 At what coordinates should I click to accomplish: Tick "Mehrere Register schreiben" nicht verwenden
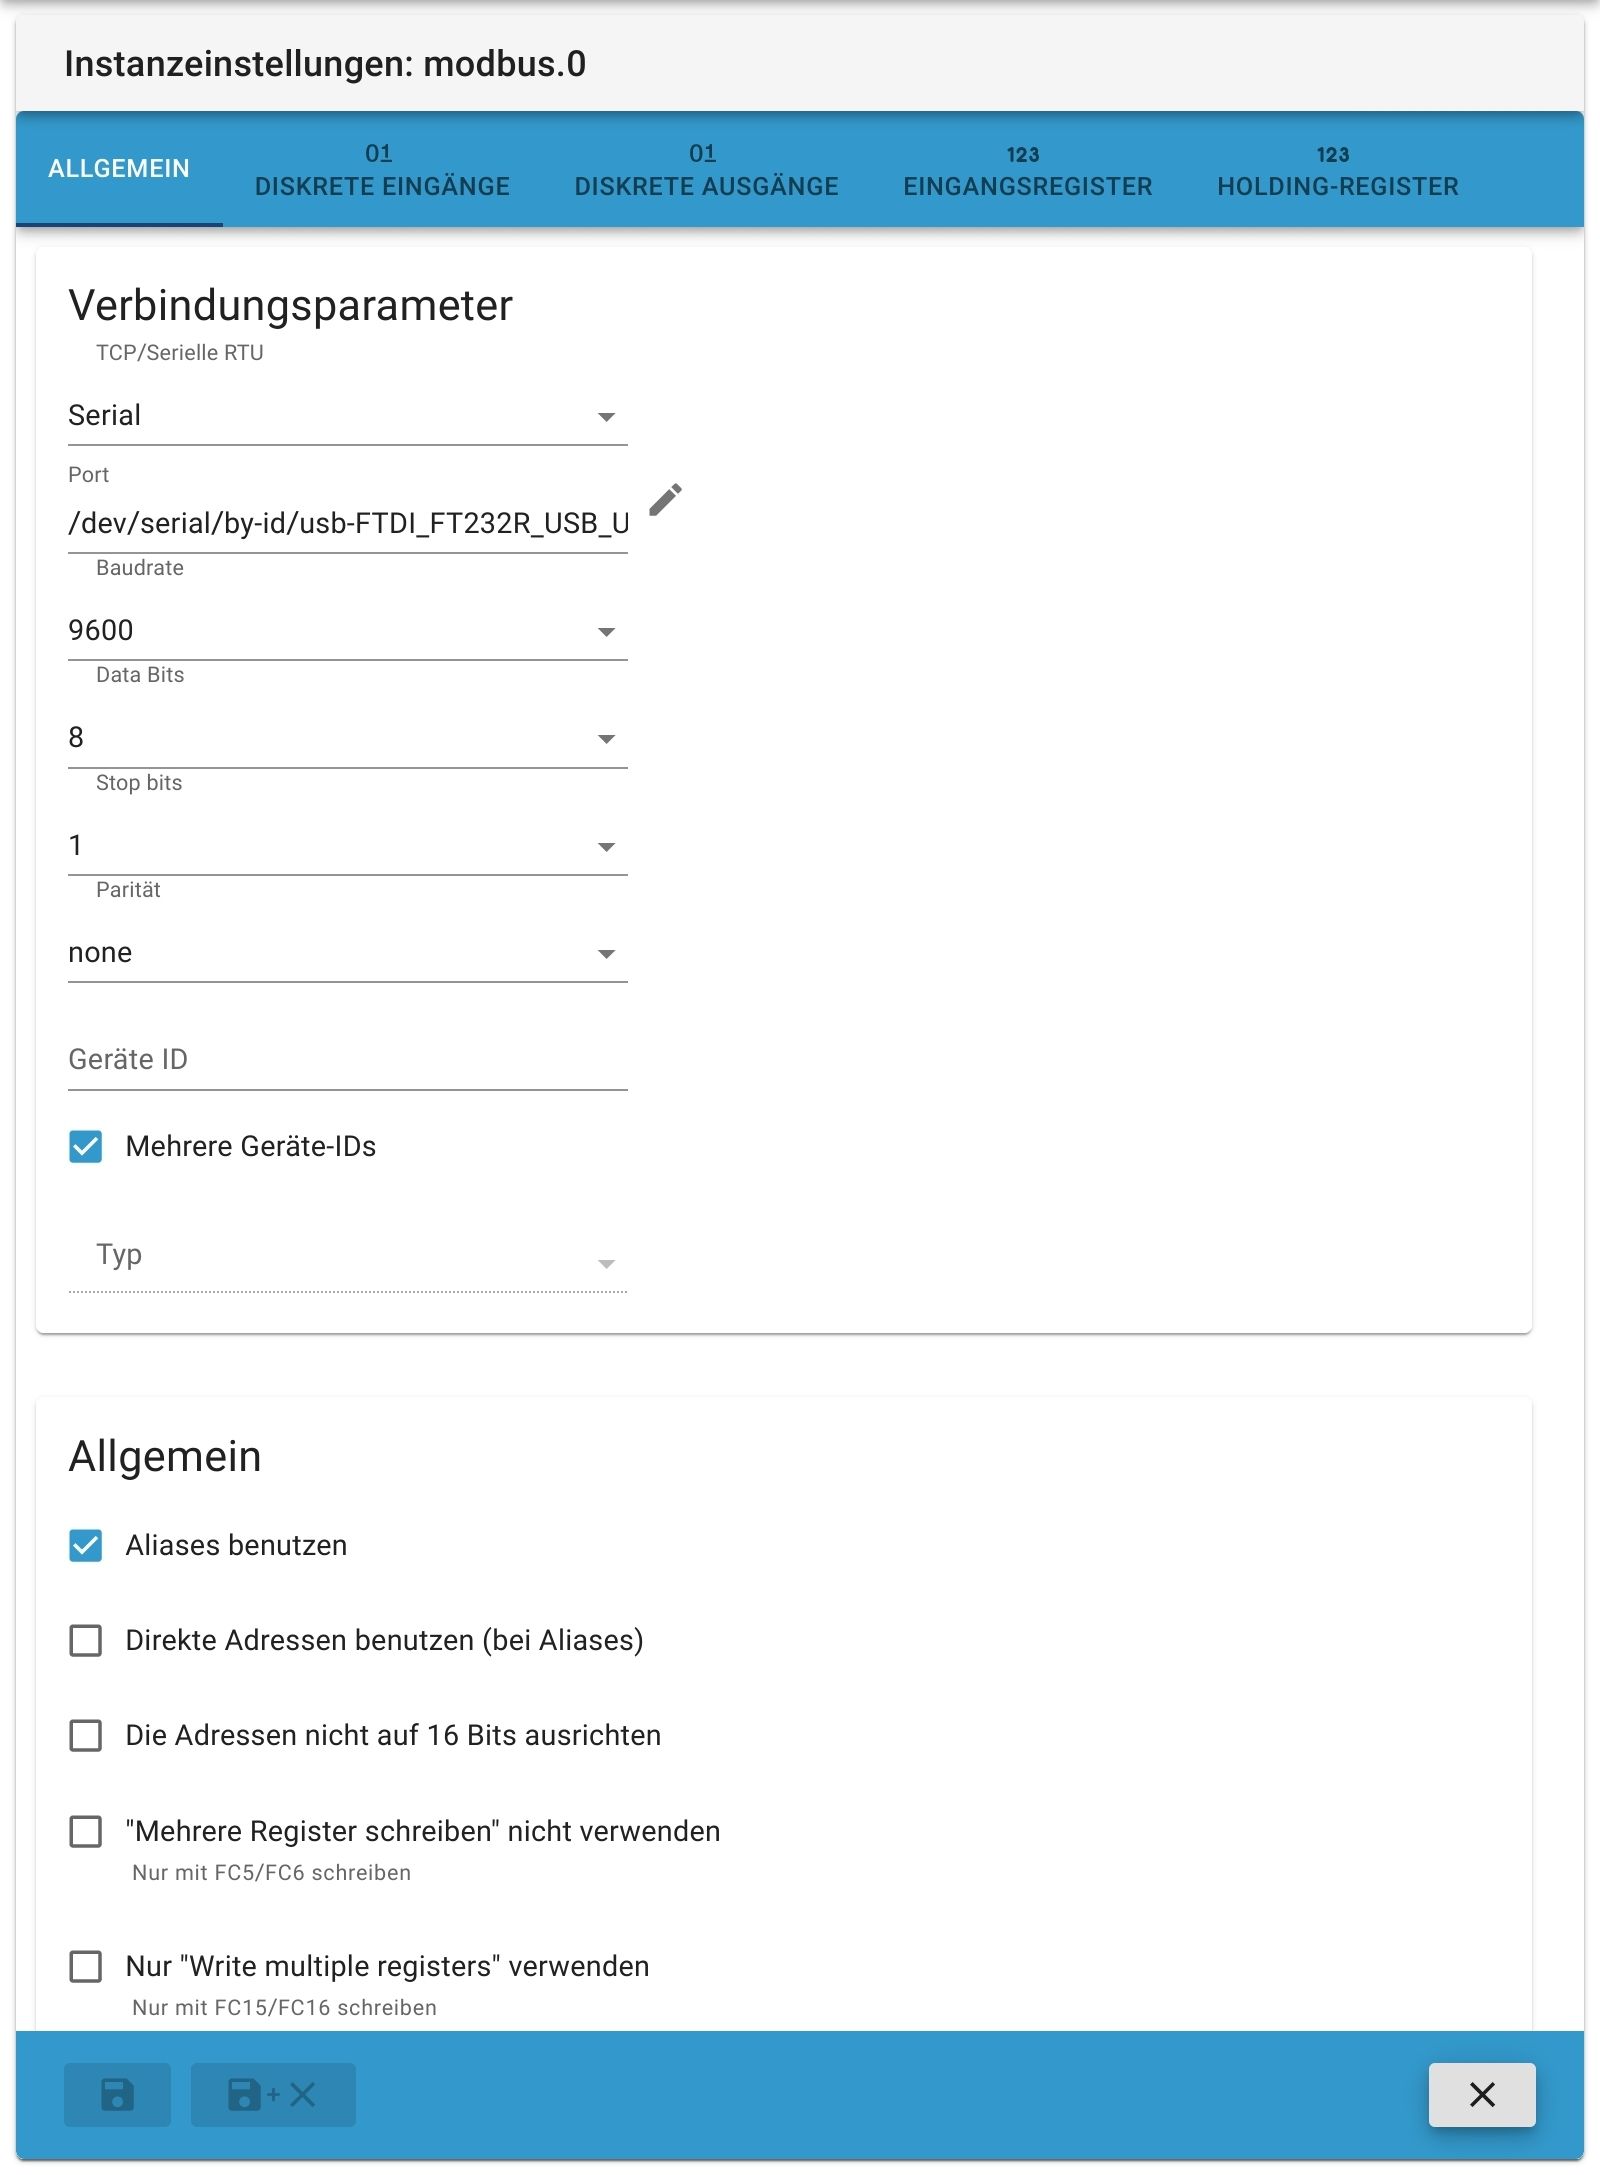pyautogui.click(x=86, y=1831)
